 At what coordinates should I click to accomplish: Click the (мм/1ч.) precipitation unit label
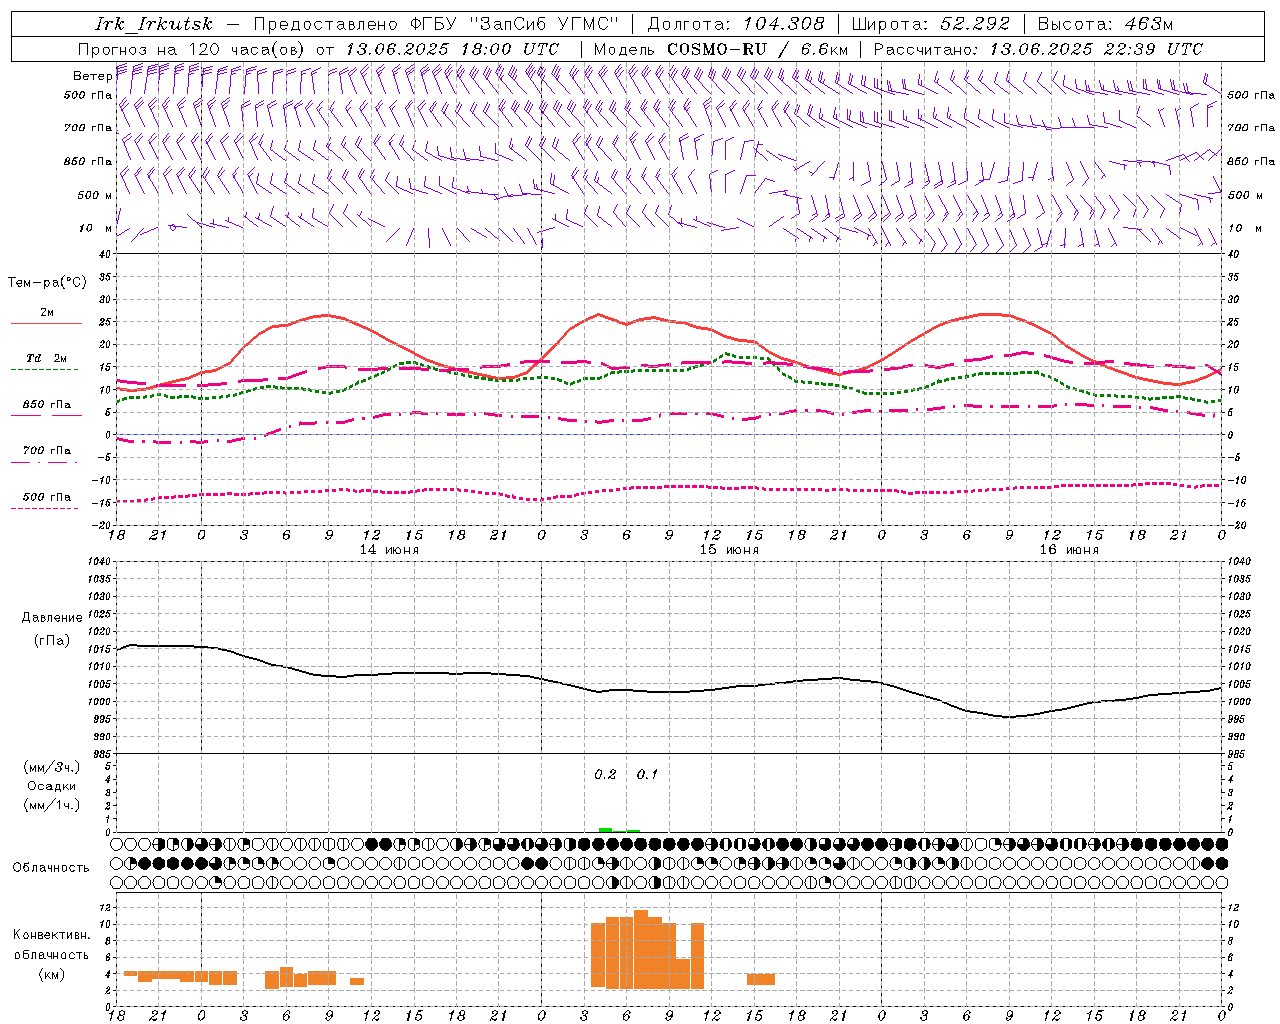click(52, 805)
